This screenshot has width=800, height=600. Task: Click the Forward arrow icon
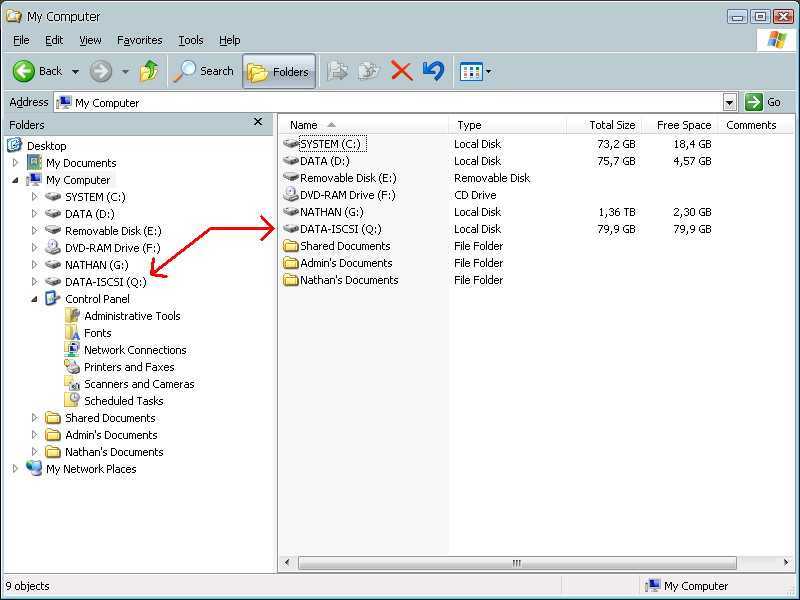[101, 71]
